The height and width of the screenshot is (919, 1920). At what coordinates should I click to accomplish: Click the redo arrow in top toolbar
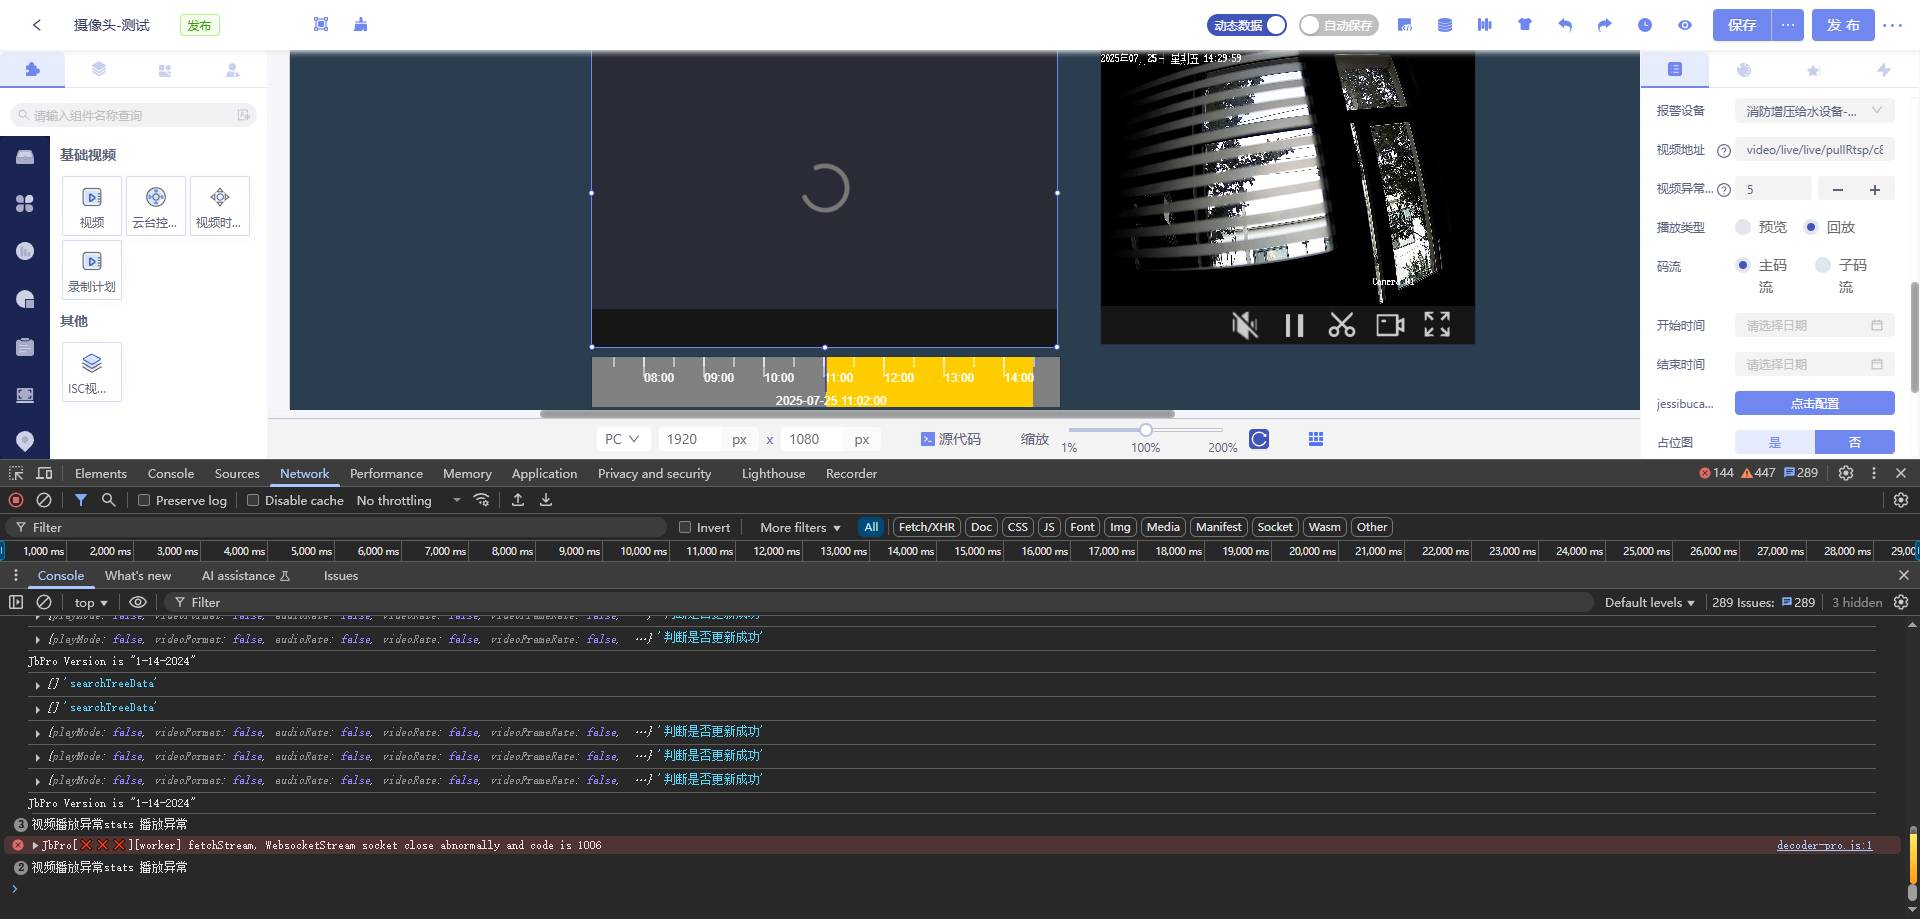coord(1605,25)
